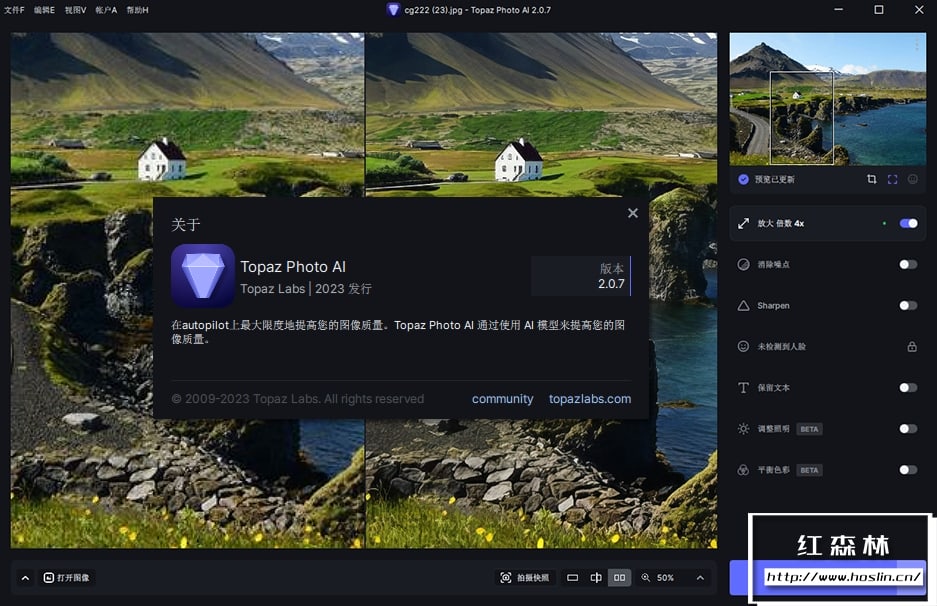Open the 视图V menu
This screenshot has height=606, width=937.
pyautogui.click(x=75, y=10)
